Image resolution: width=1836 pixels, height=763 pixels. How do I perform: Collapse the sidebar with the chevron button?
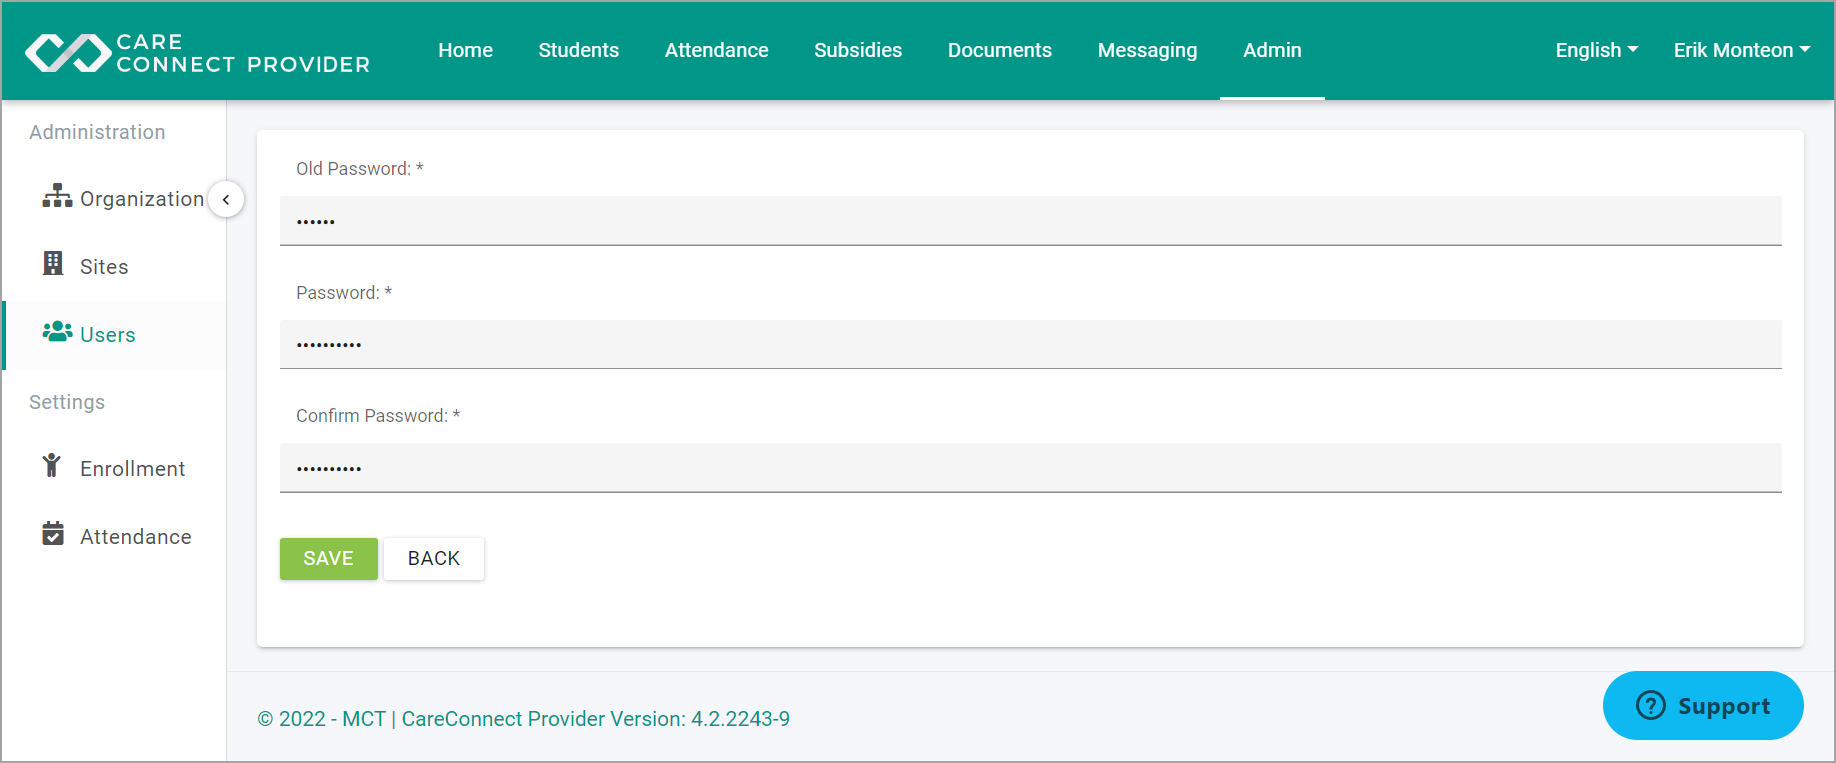point(226,199)
